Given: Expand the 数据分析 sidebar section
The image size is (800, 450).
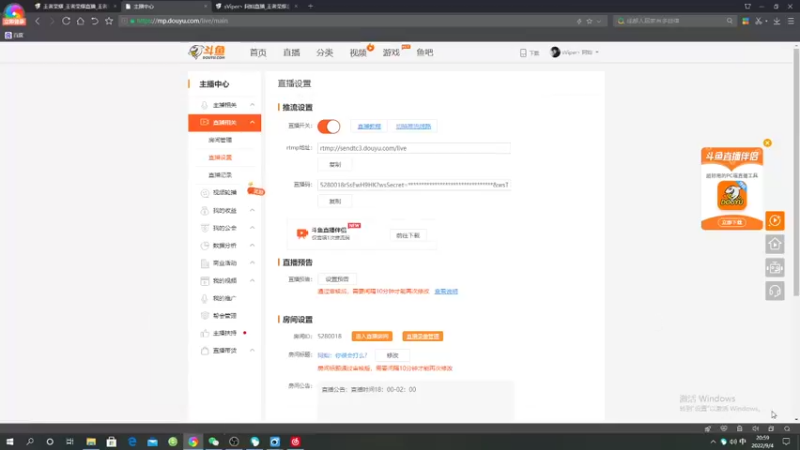Looking at the screenshot, I should coord(252,245).
